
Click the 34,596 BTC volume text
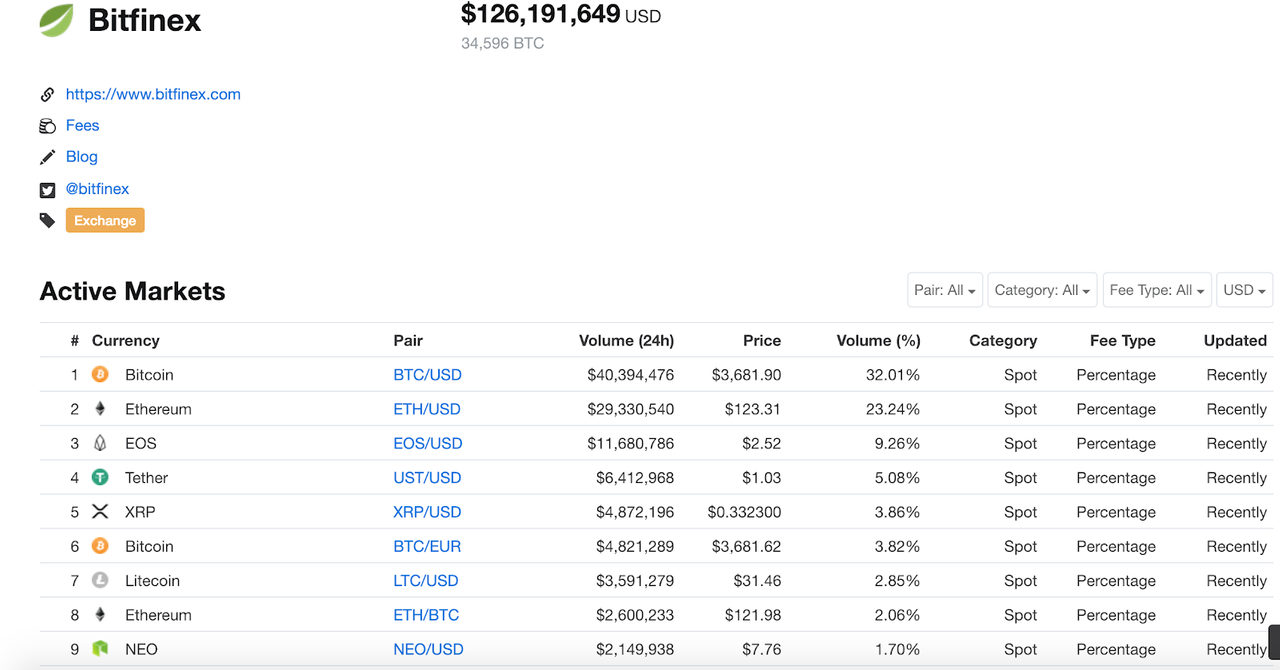pos(503,43)
